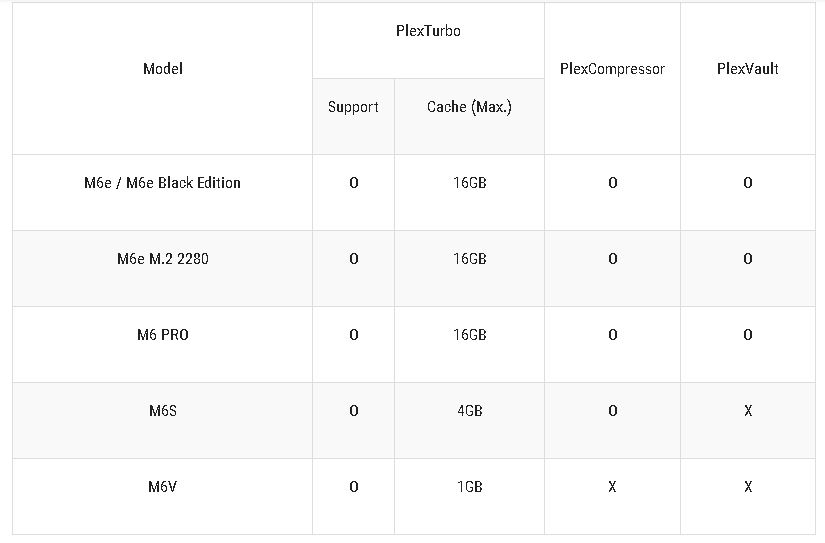Click the PlexCompressor column header
Viewport: 825px width, 543px height.
tap(612, 69)
